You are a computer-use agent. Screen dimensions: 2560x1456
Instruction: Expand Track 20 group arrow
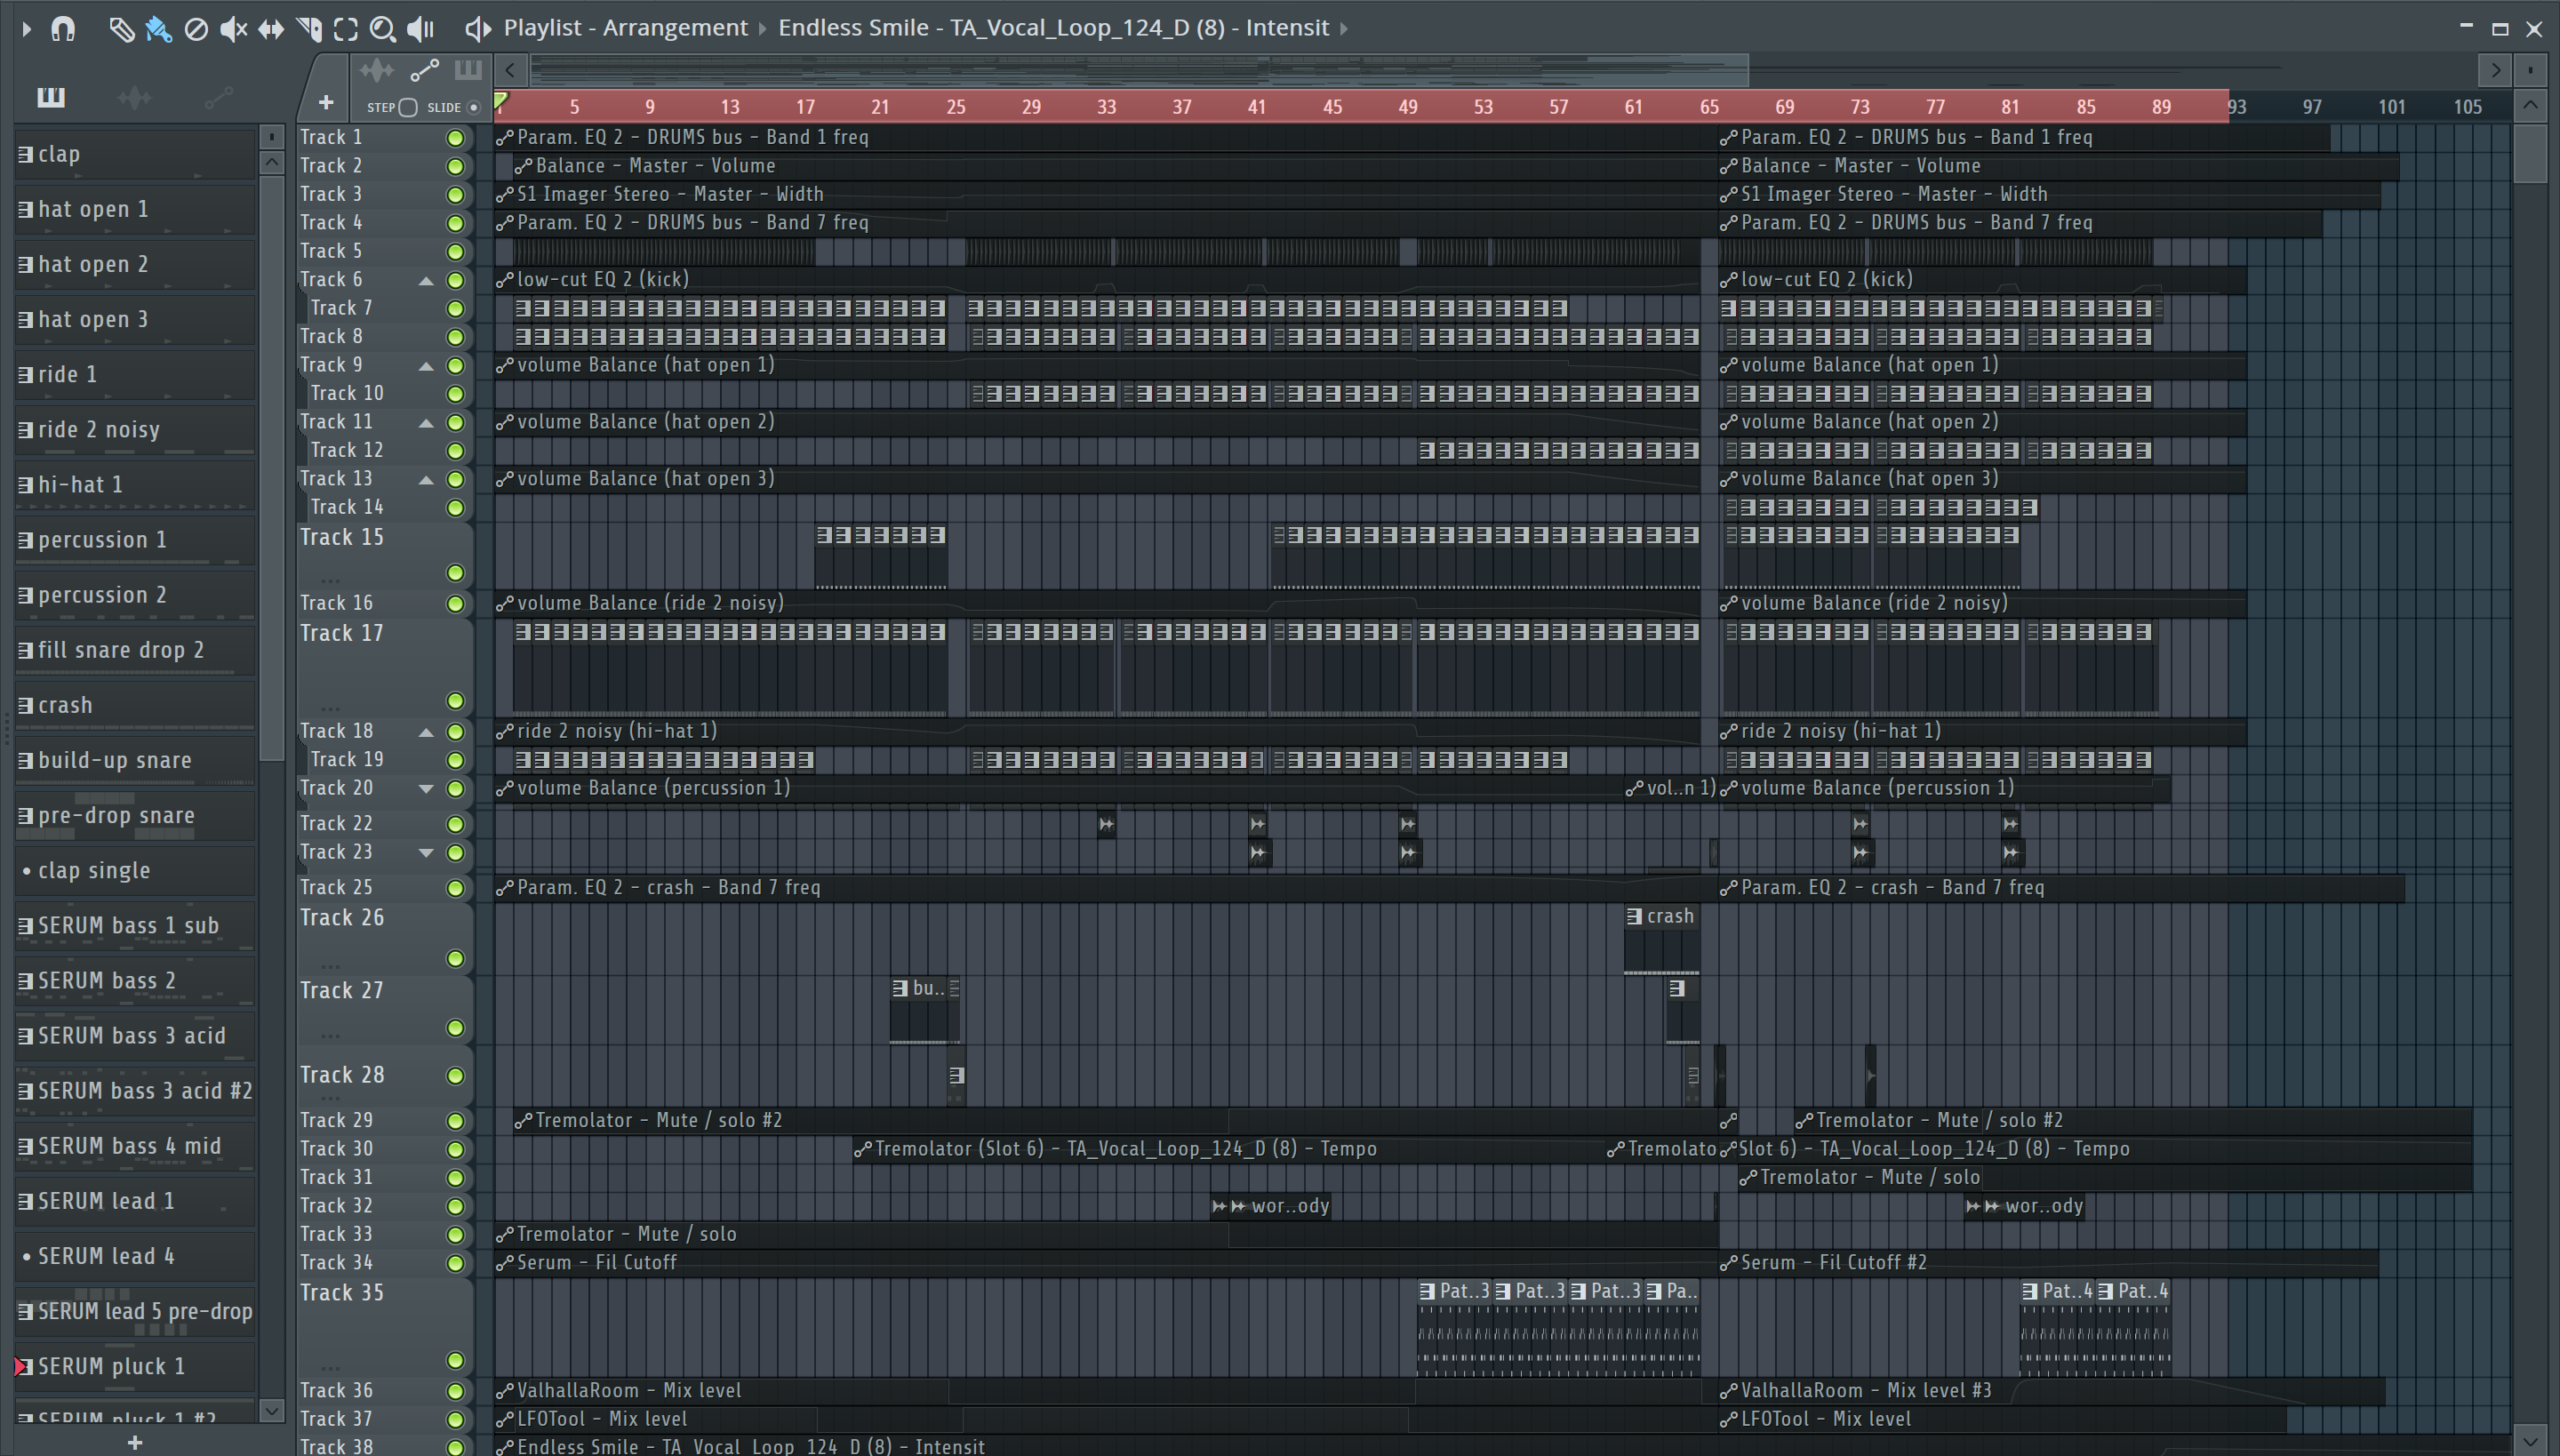tap(426, 789)
